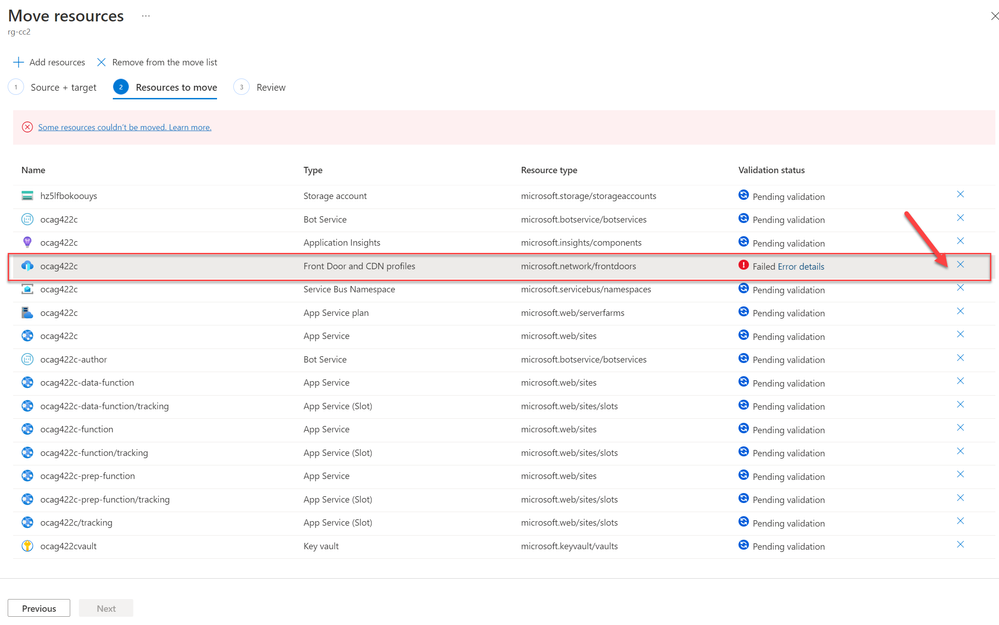
Task: Click the App Service plan icon
Action: coord(27,312)
